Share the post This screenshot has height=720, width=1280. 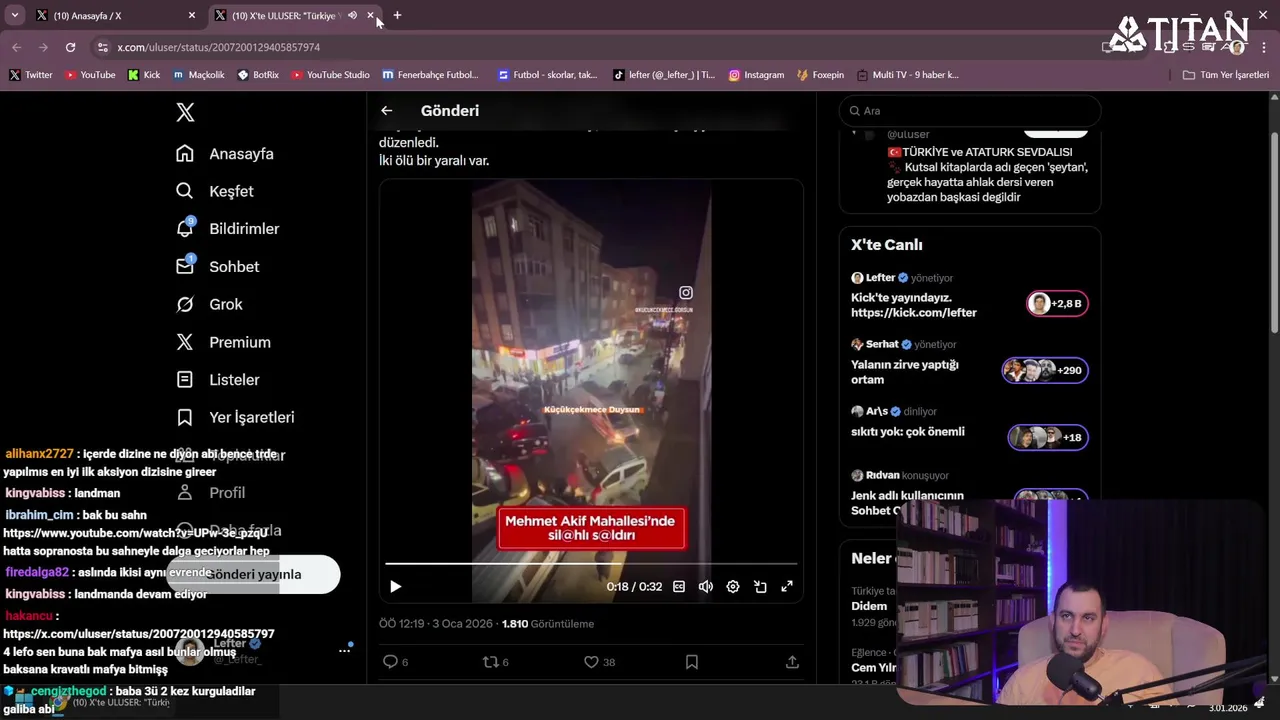(792, 662)
